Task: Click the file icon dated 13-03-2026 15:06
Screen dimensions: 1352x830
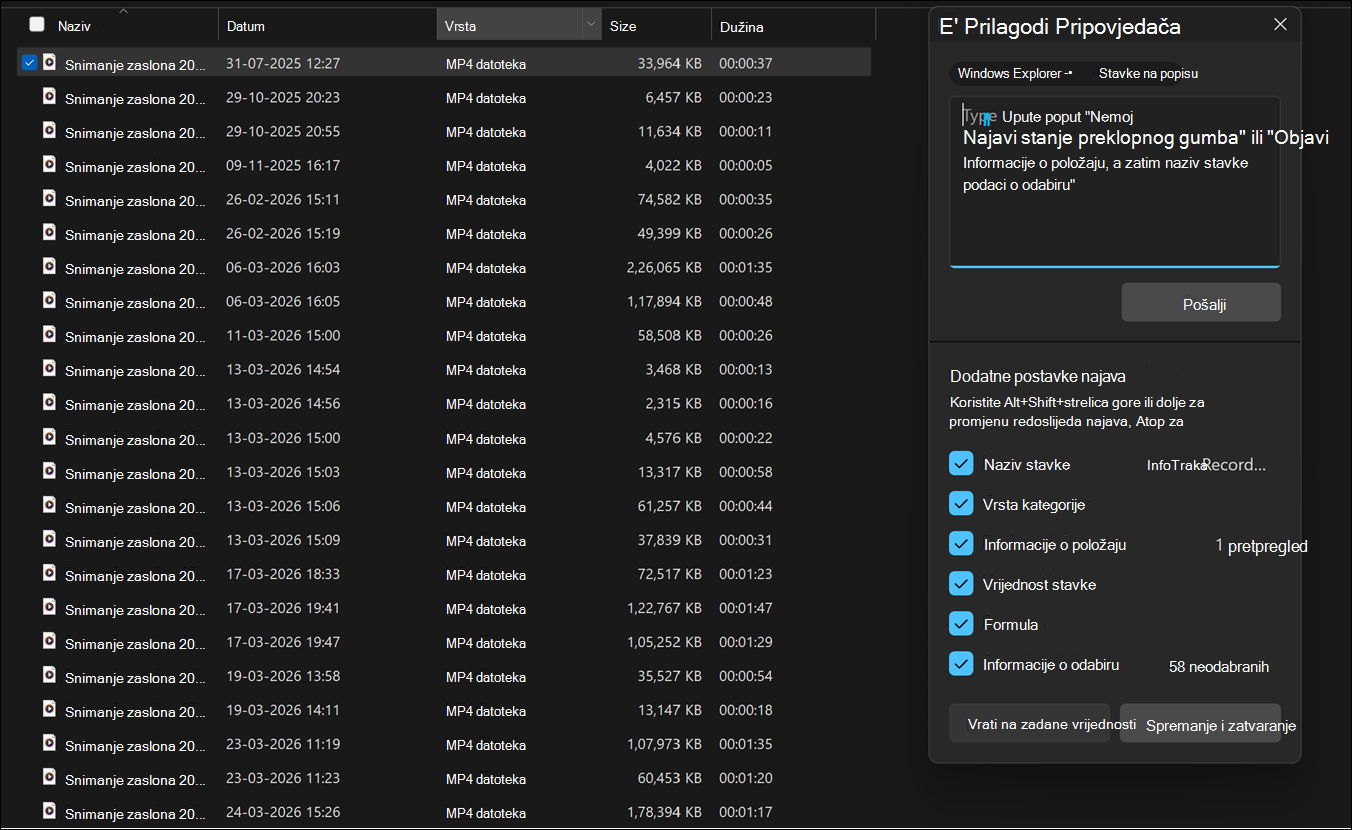Action: [49, 505]
